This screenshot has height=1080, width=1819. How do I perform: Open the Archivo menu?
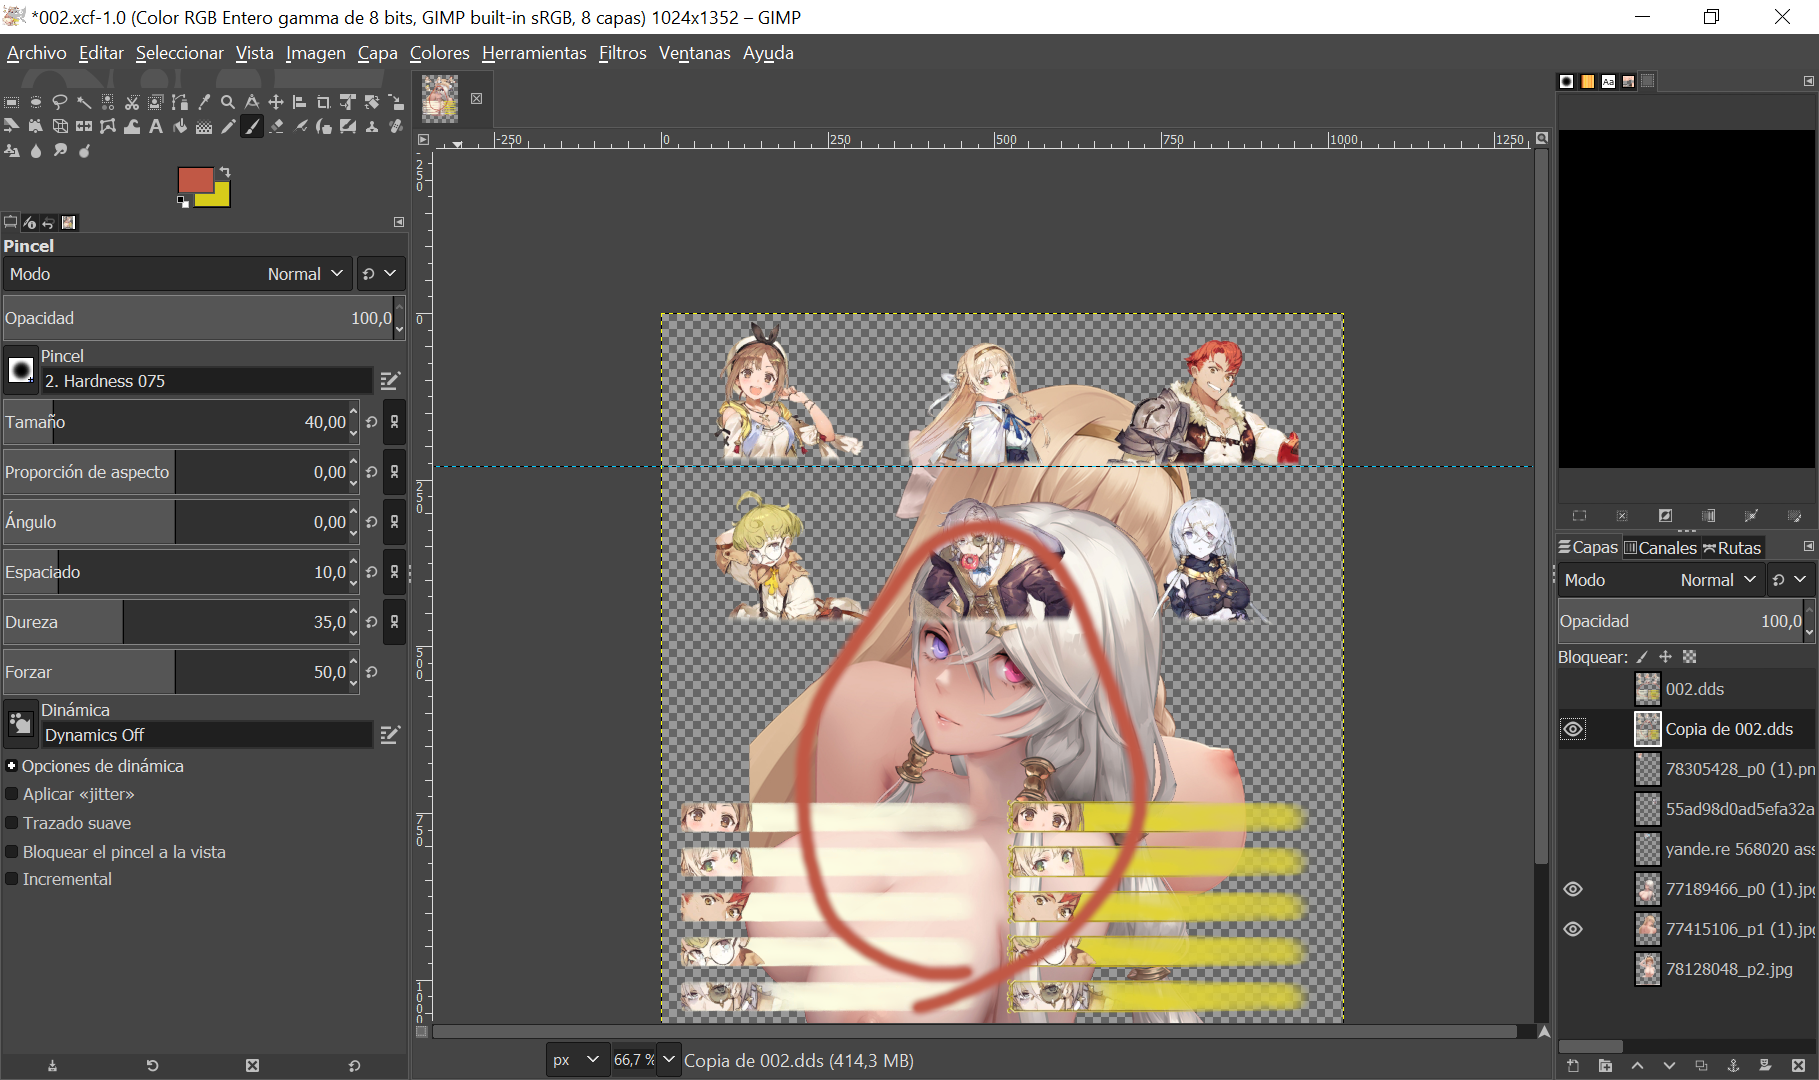click(37, 53)
